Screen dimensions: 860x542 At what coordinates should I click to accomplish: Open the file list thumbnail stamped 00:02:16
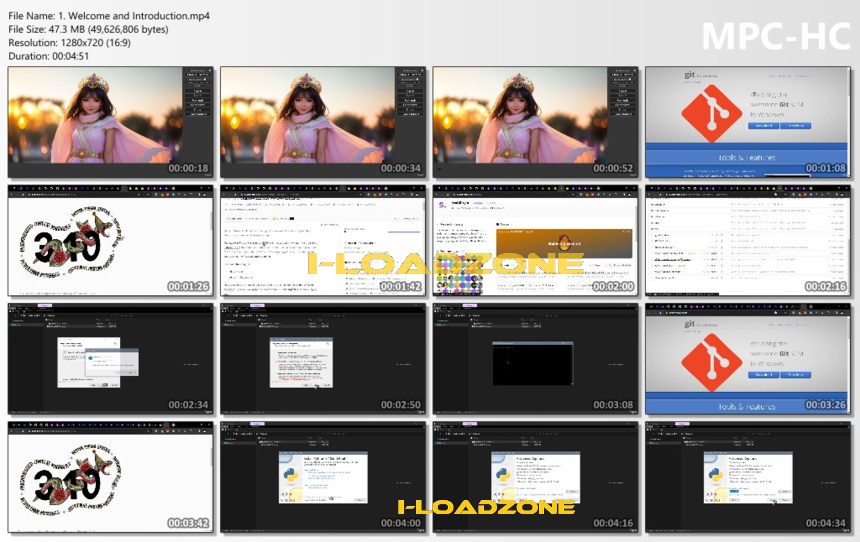tap(748, 240)
